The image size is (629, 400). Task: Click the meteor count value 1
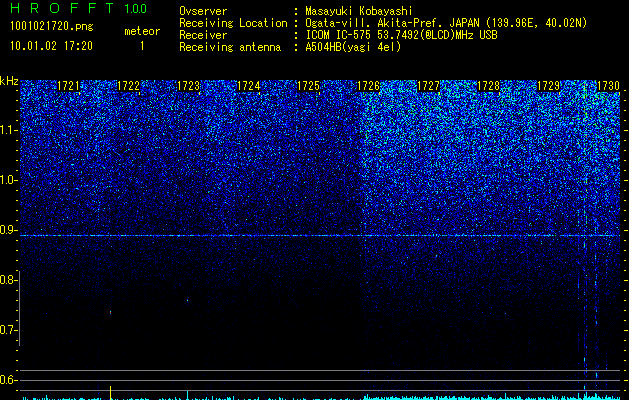click(142, 46)
